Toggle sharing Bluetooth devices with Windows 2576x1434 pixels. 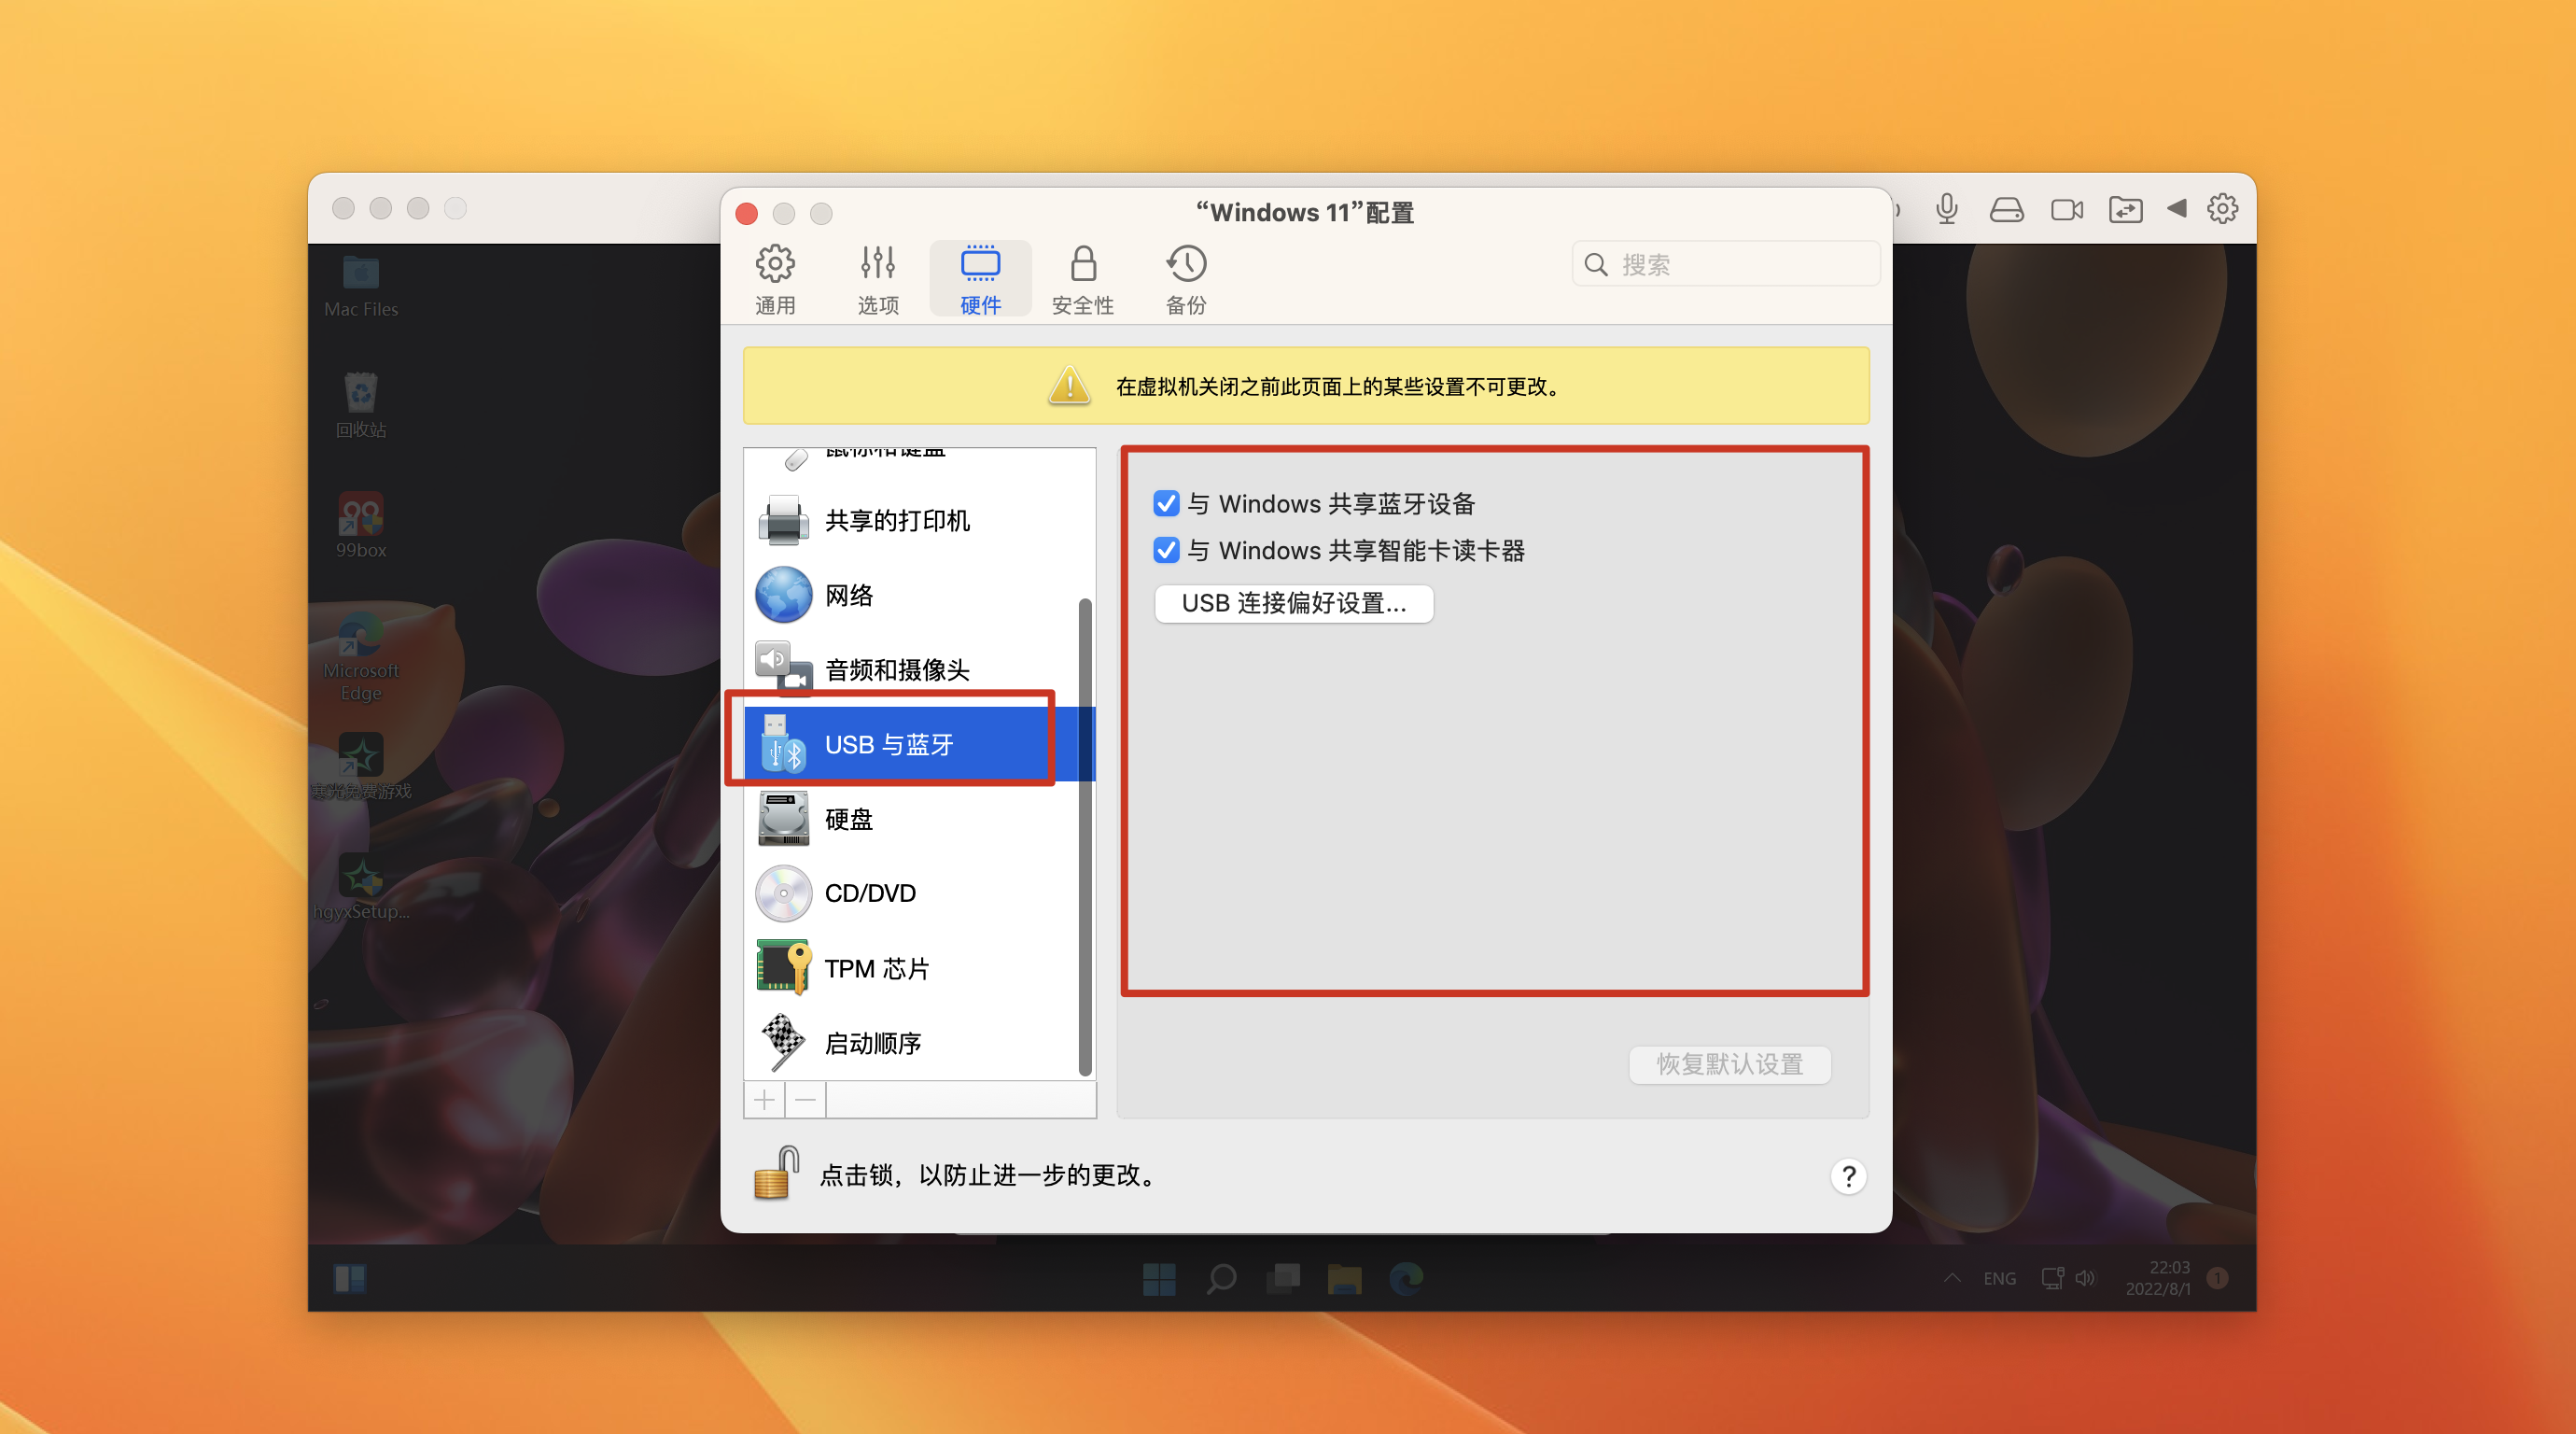click(x=1166, y=503)
